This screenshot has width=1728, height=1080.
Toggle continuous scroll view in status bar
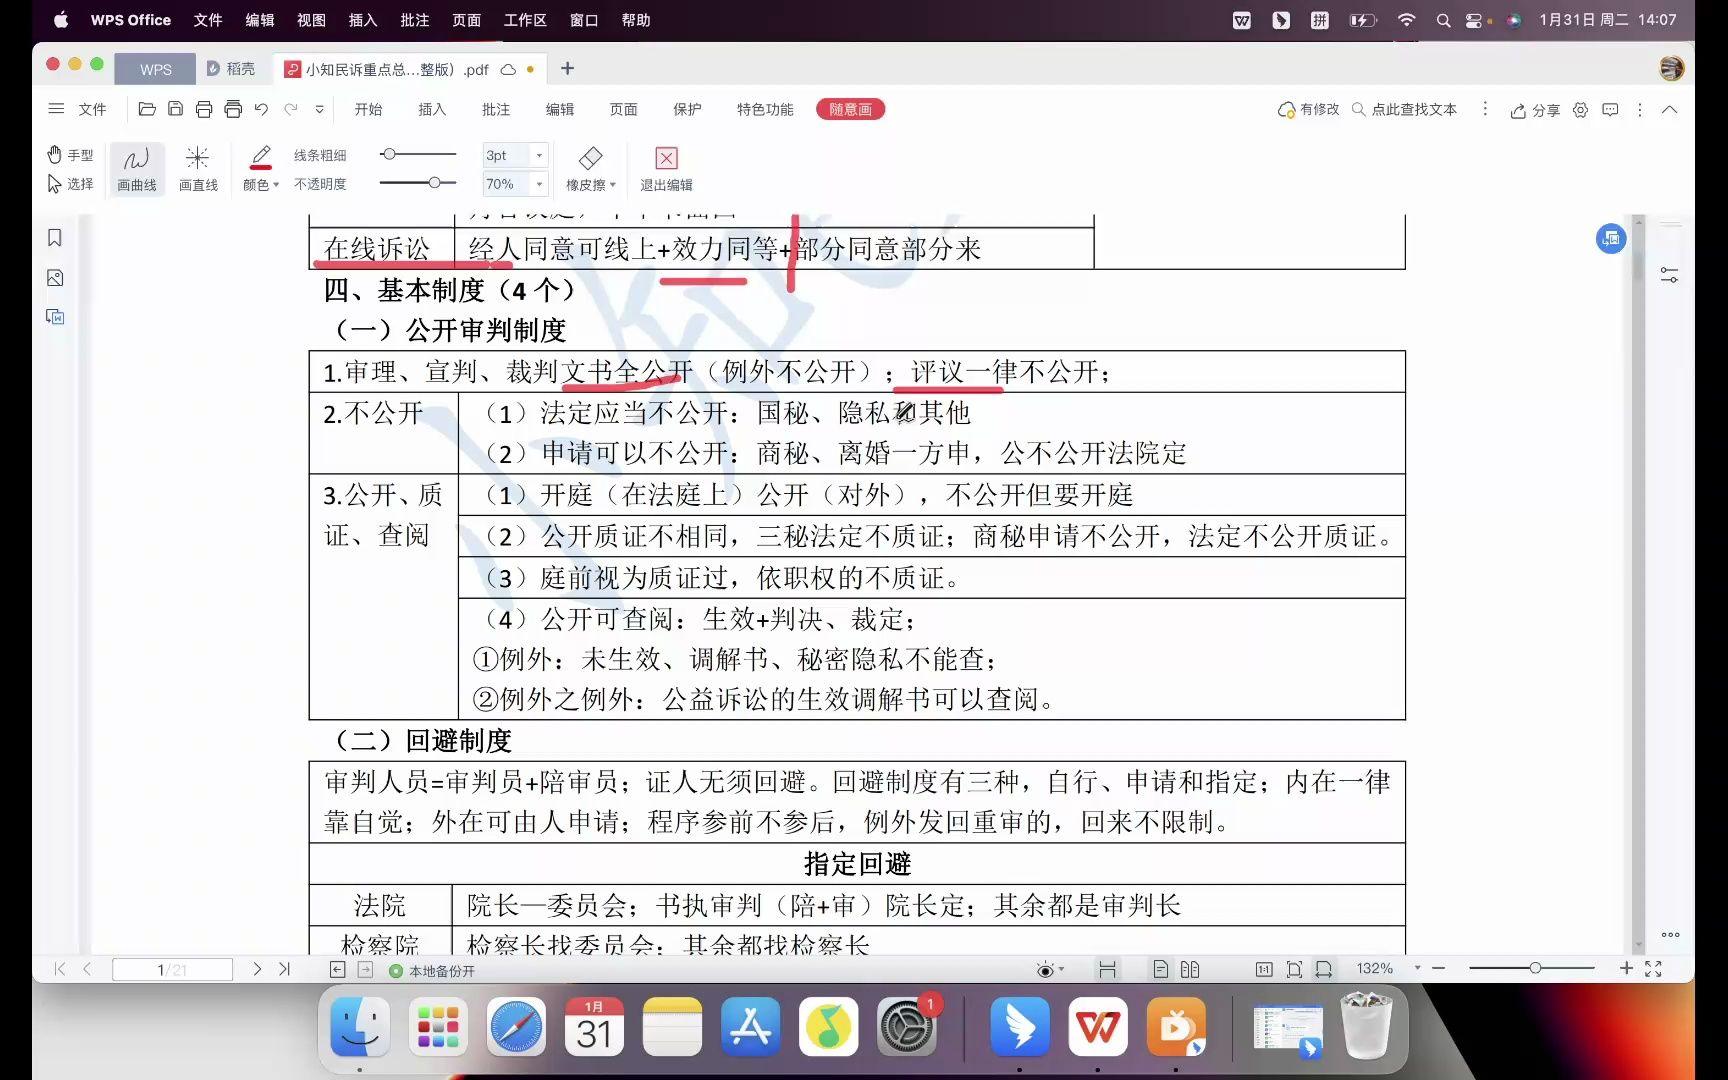[1107, 969]
